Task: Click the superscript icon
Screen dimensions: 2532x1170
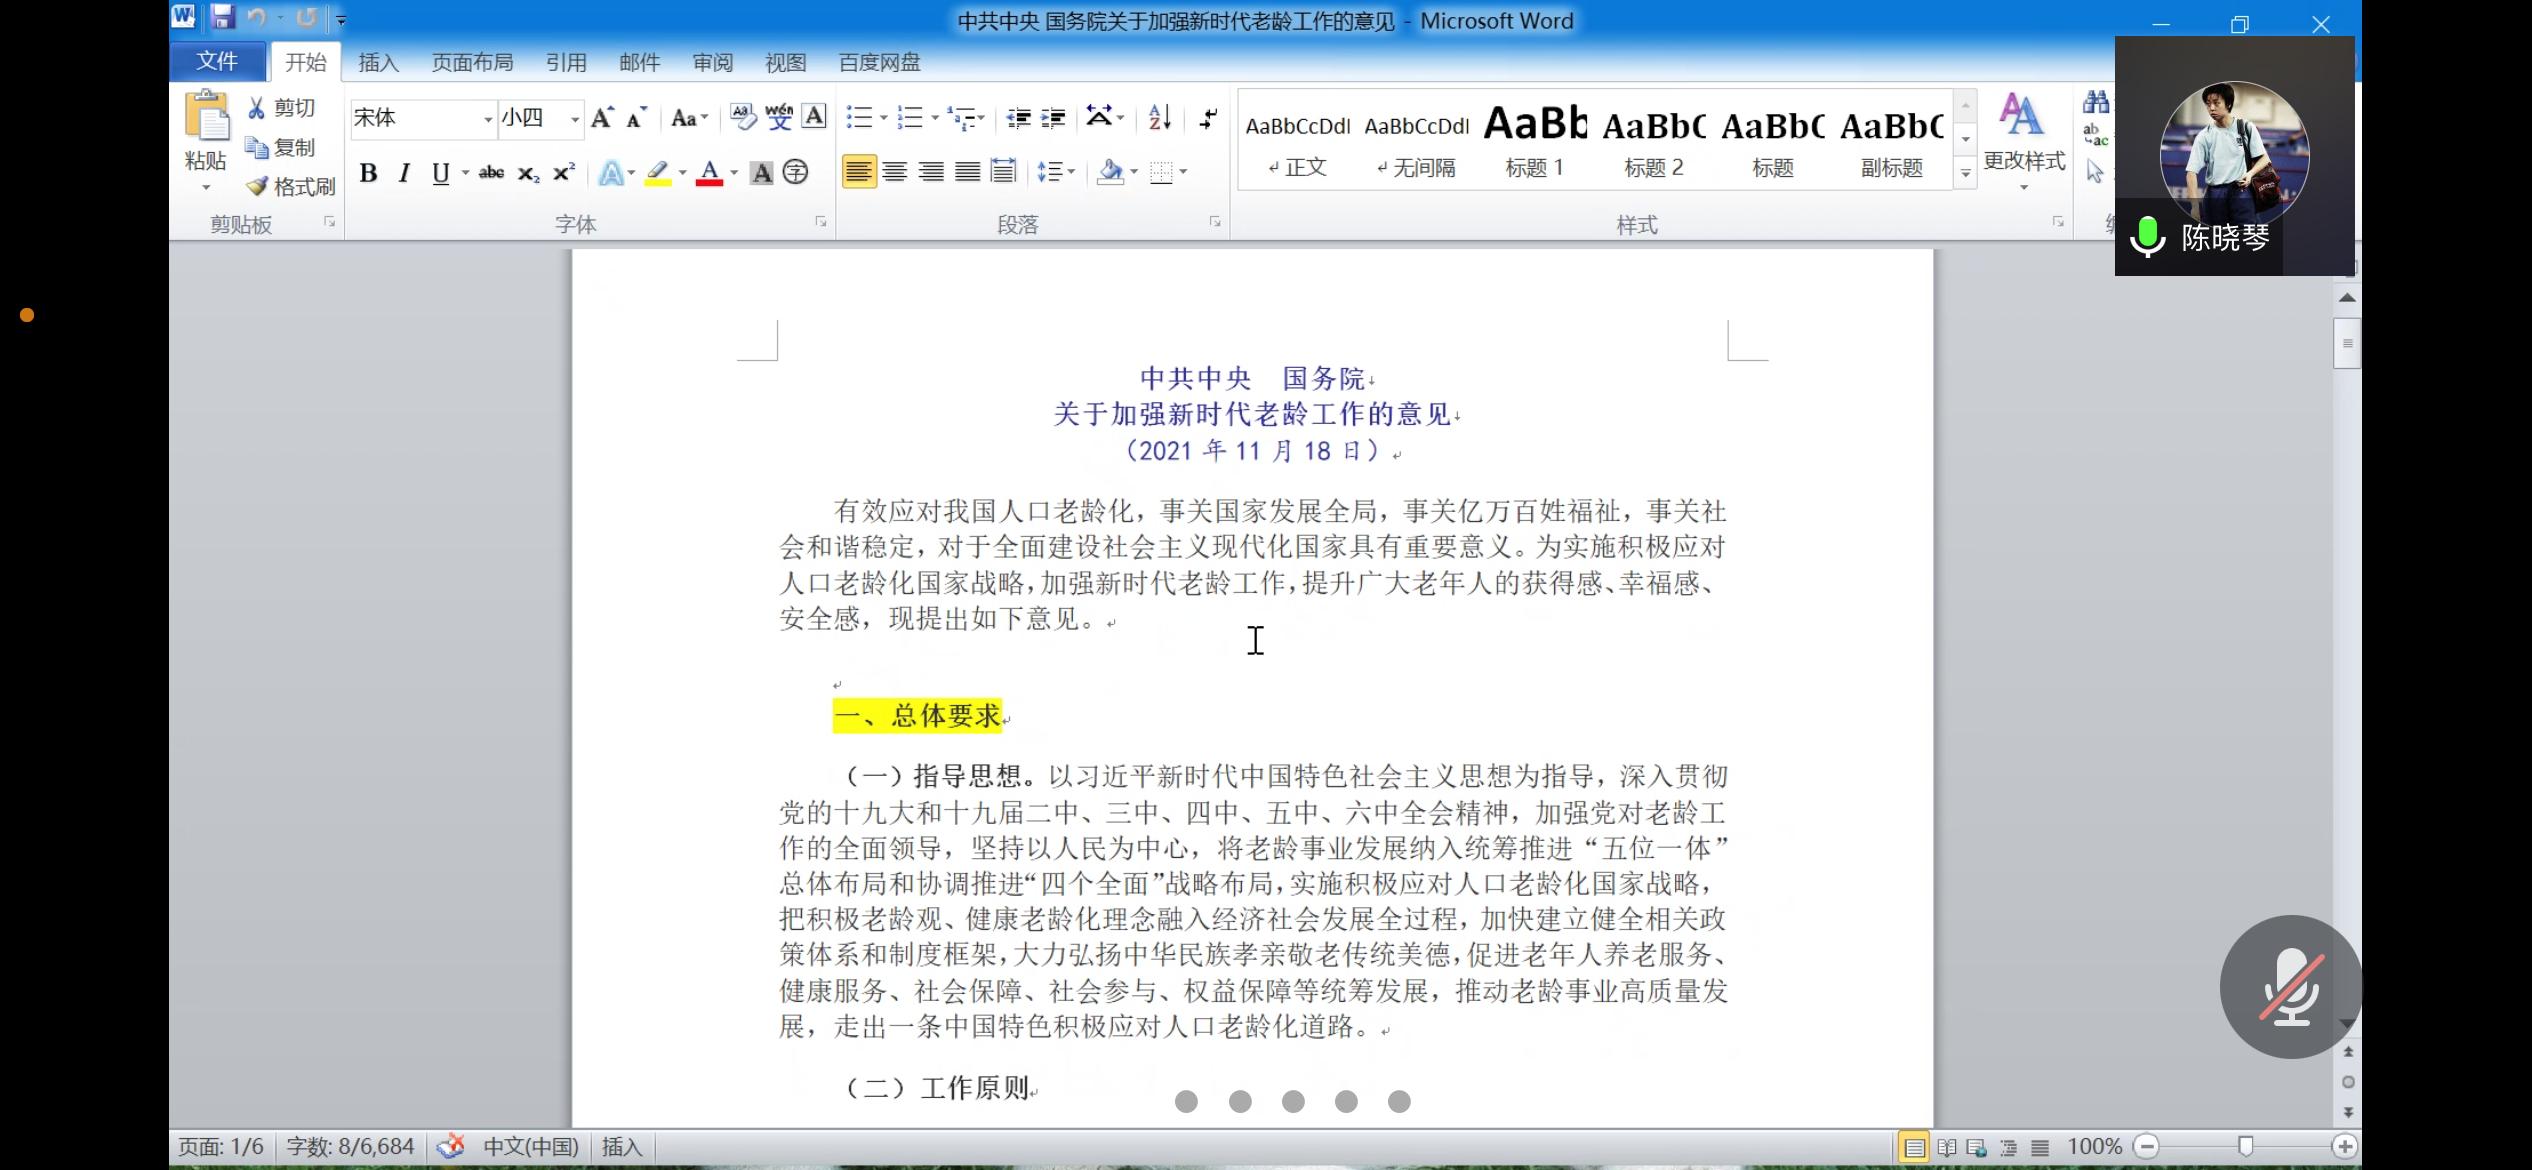Action: (x=564, y=173)
